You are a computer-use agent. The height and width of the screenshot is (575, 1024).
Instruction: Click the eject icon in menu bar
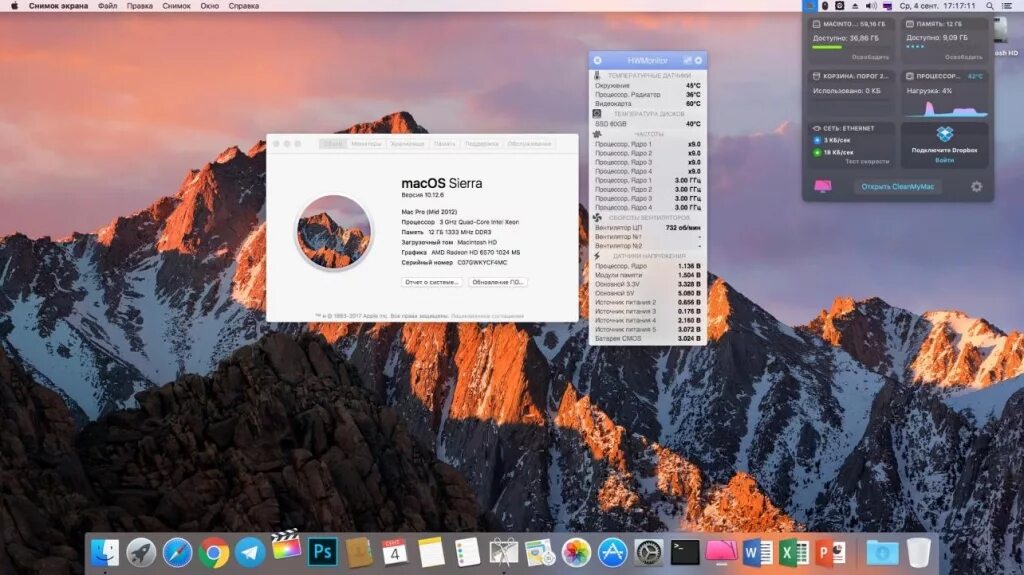tap(855, 6)
